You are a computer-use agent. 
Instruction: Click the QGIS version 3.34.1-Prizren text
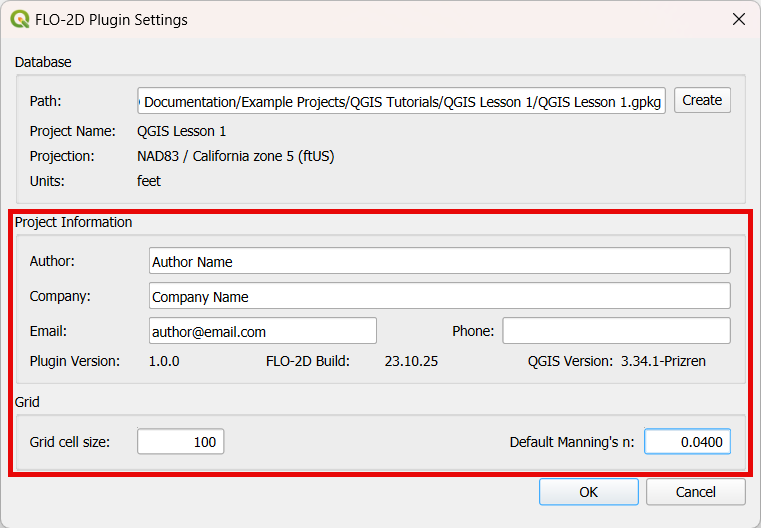tap(663, 361)
